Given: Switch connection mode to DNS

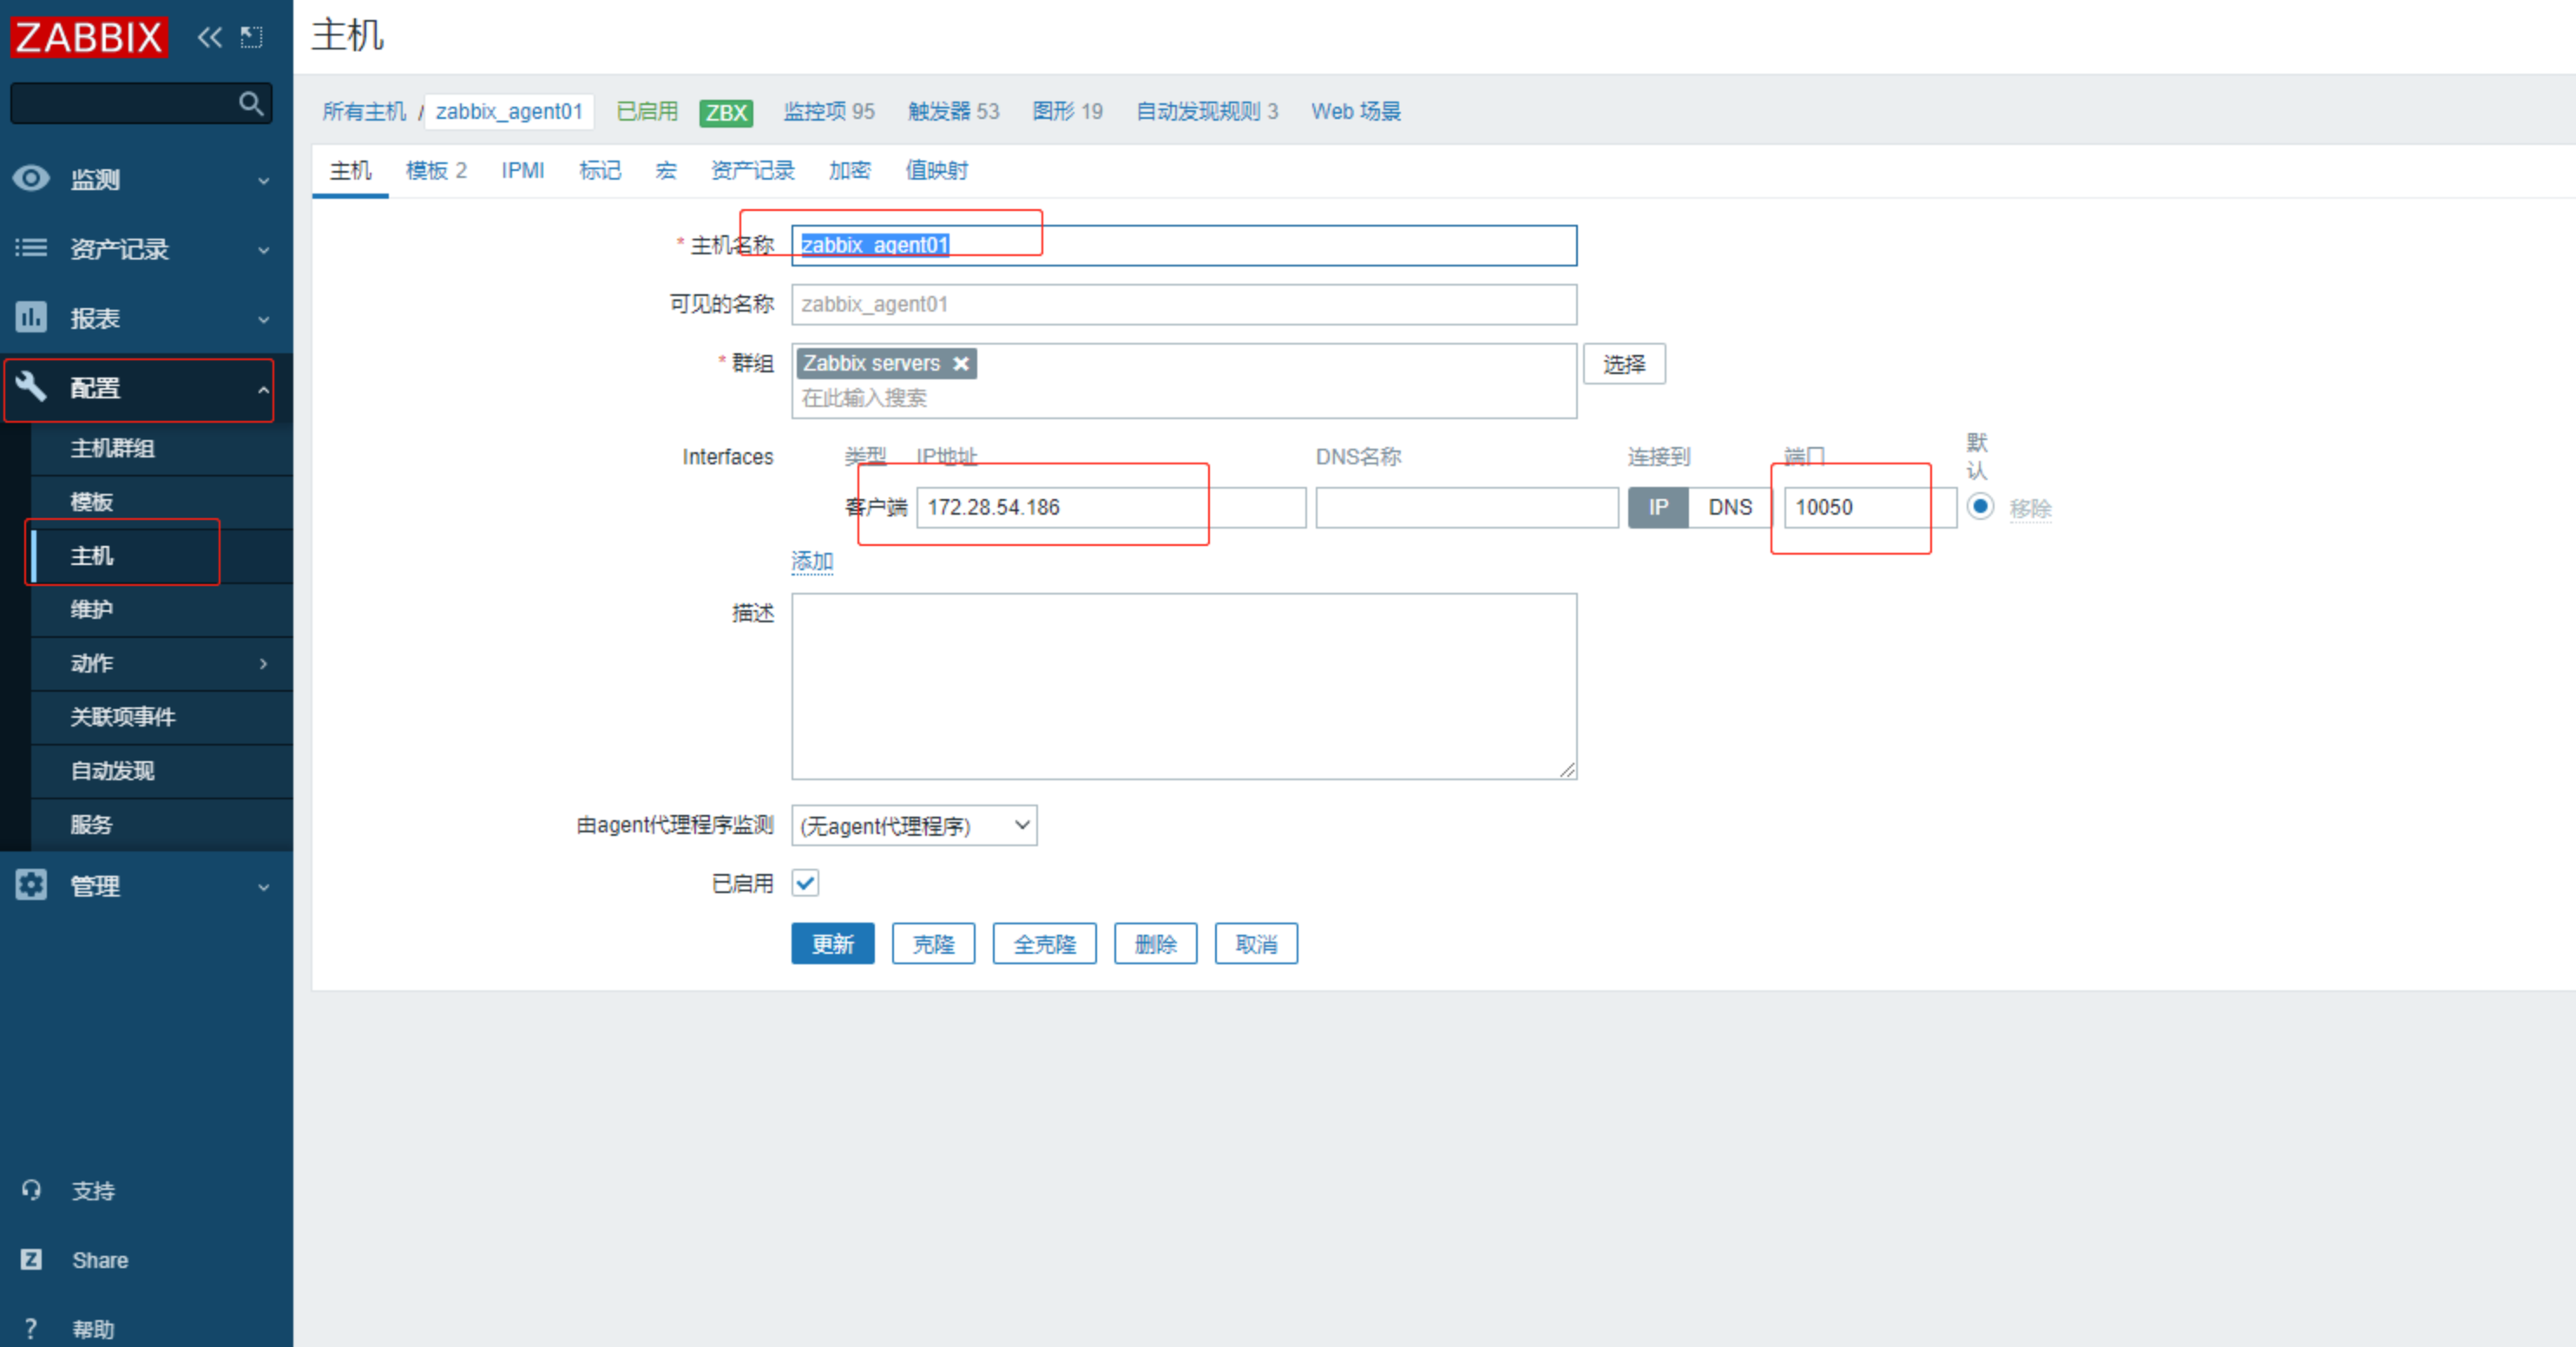Looking at the screenshot, I should click(1729, 507).
